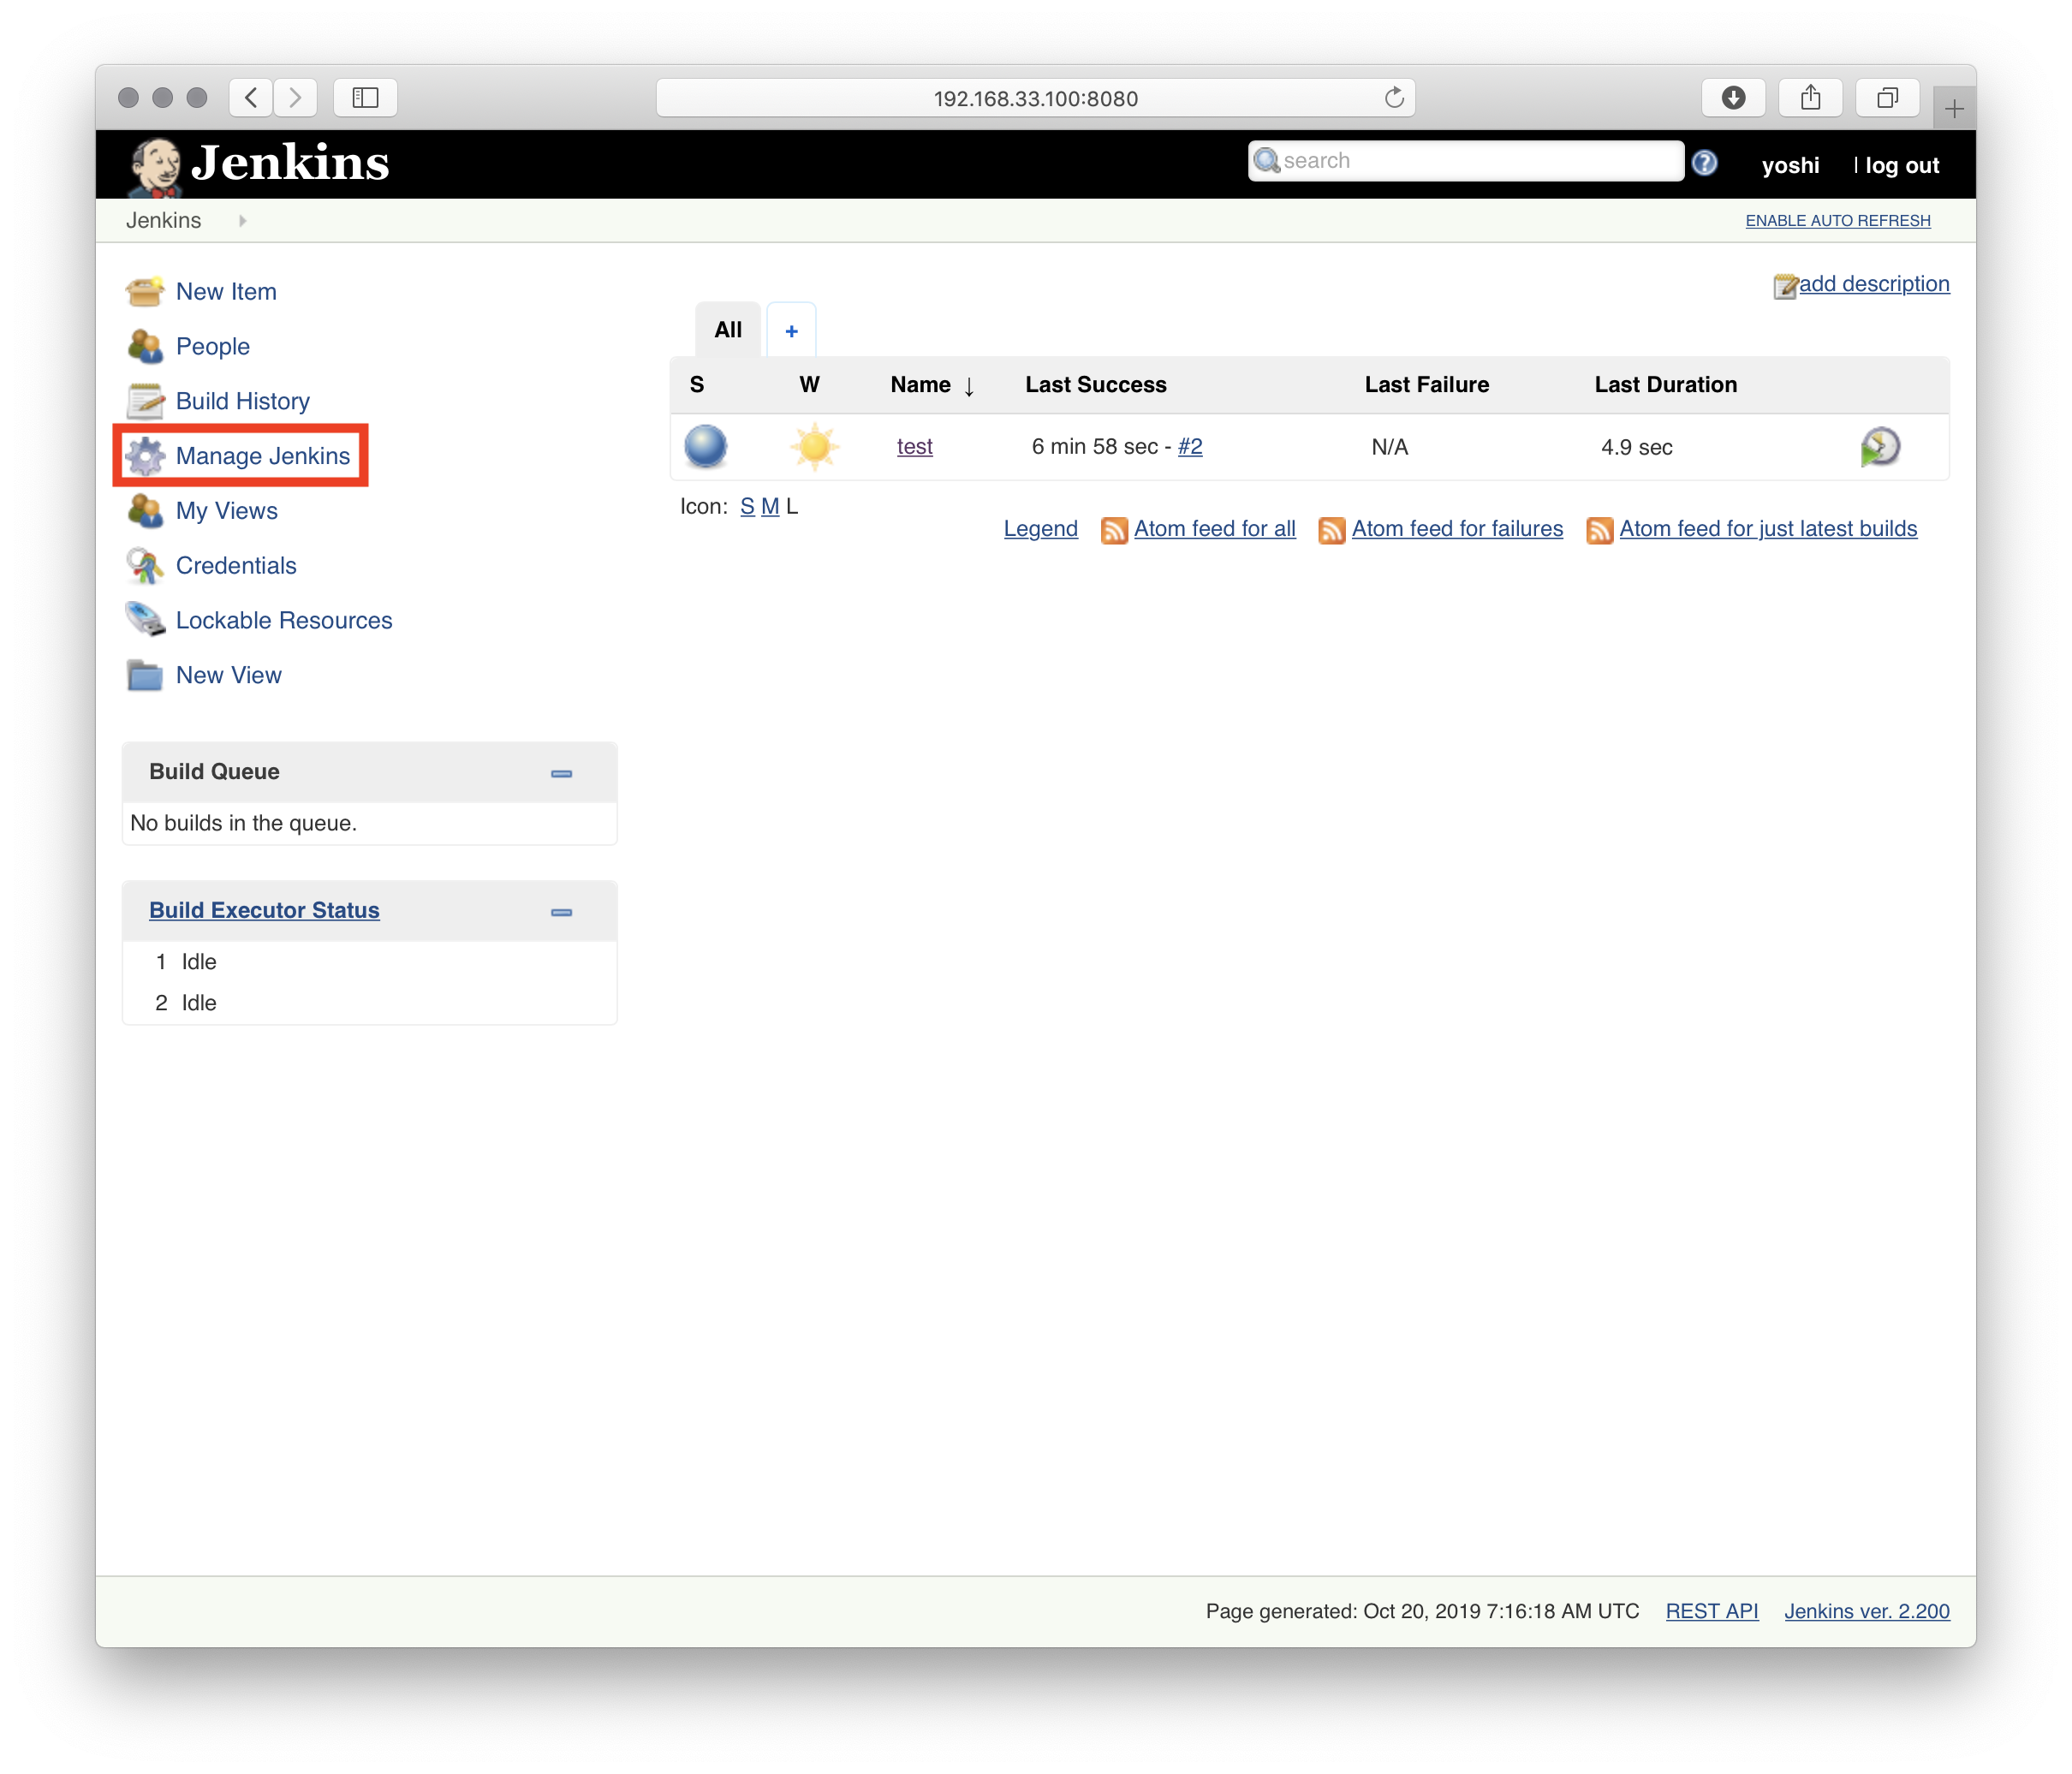2072x1774 pixels.
Task: Click the My Views icon
Action: coord(145,511)
